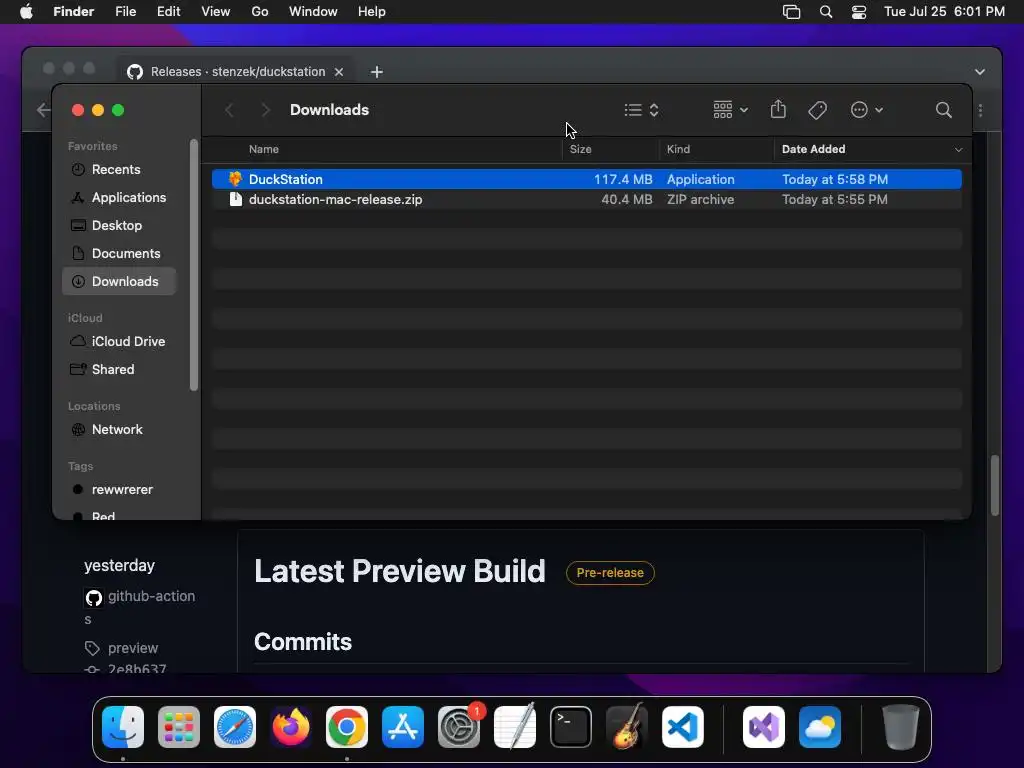Click the Share icon in Finder toolbar
This screenshot has height=768, width=1024.
pyautogui.click(x=778, y=109)
